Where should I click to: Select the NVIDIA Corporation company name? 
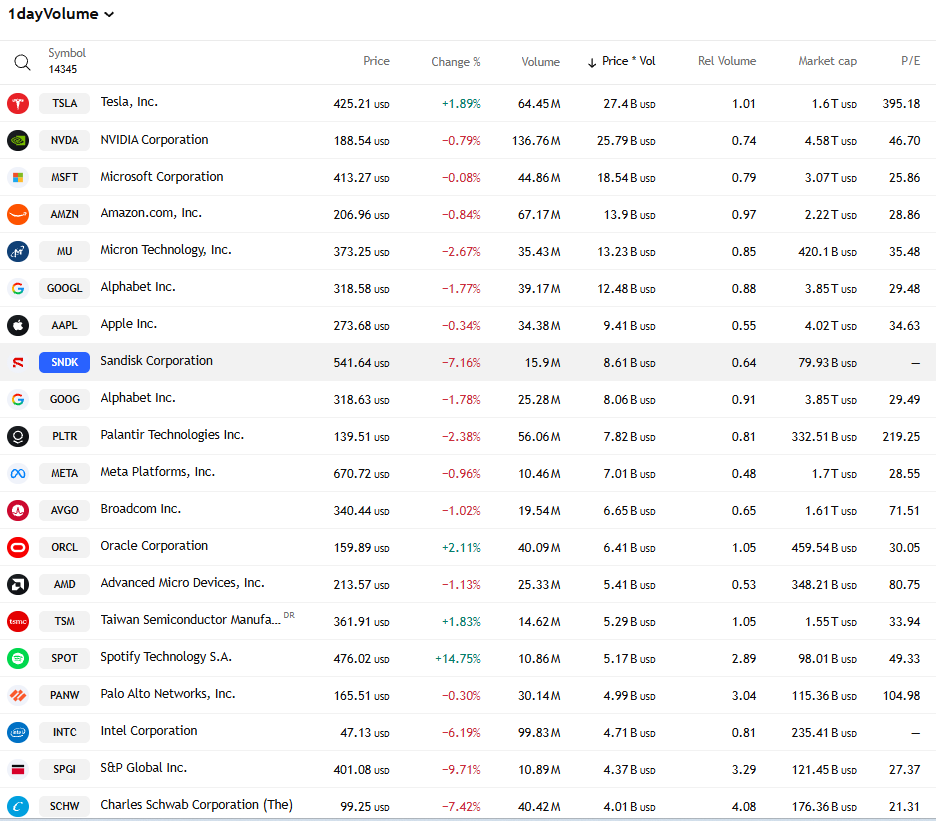pos(154,140)
